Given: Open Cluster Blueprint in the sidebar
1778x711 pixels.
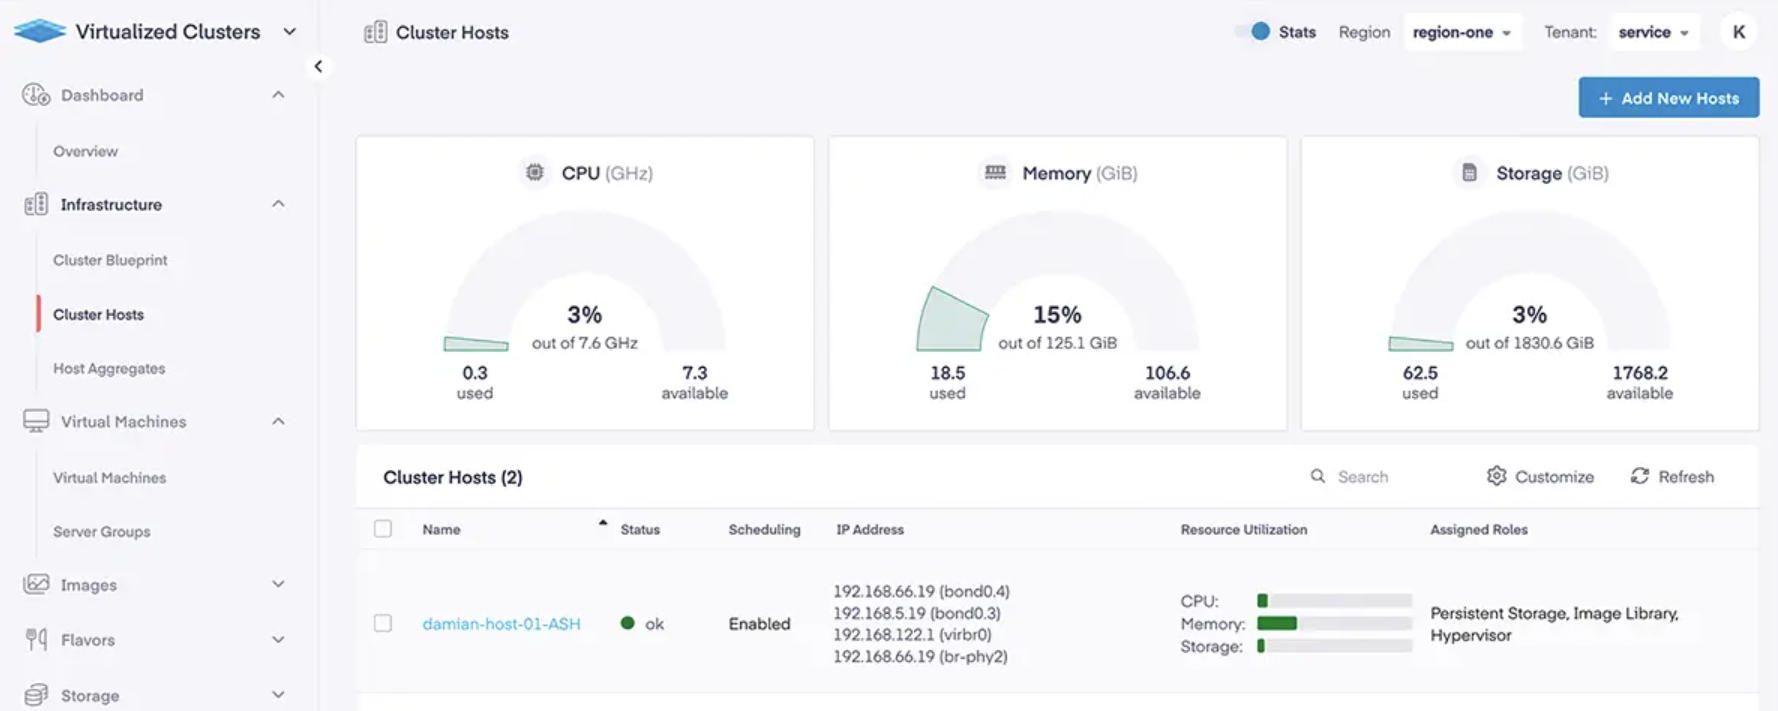Looking at the screenshot, I should [110, 260].
